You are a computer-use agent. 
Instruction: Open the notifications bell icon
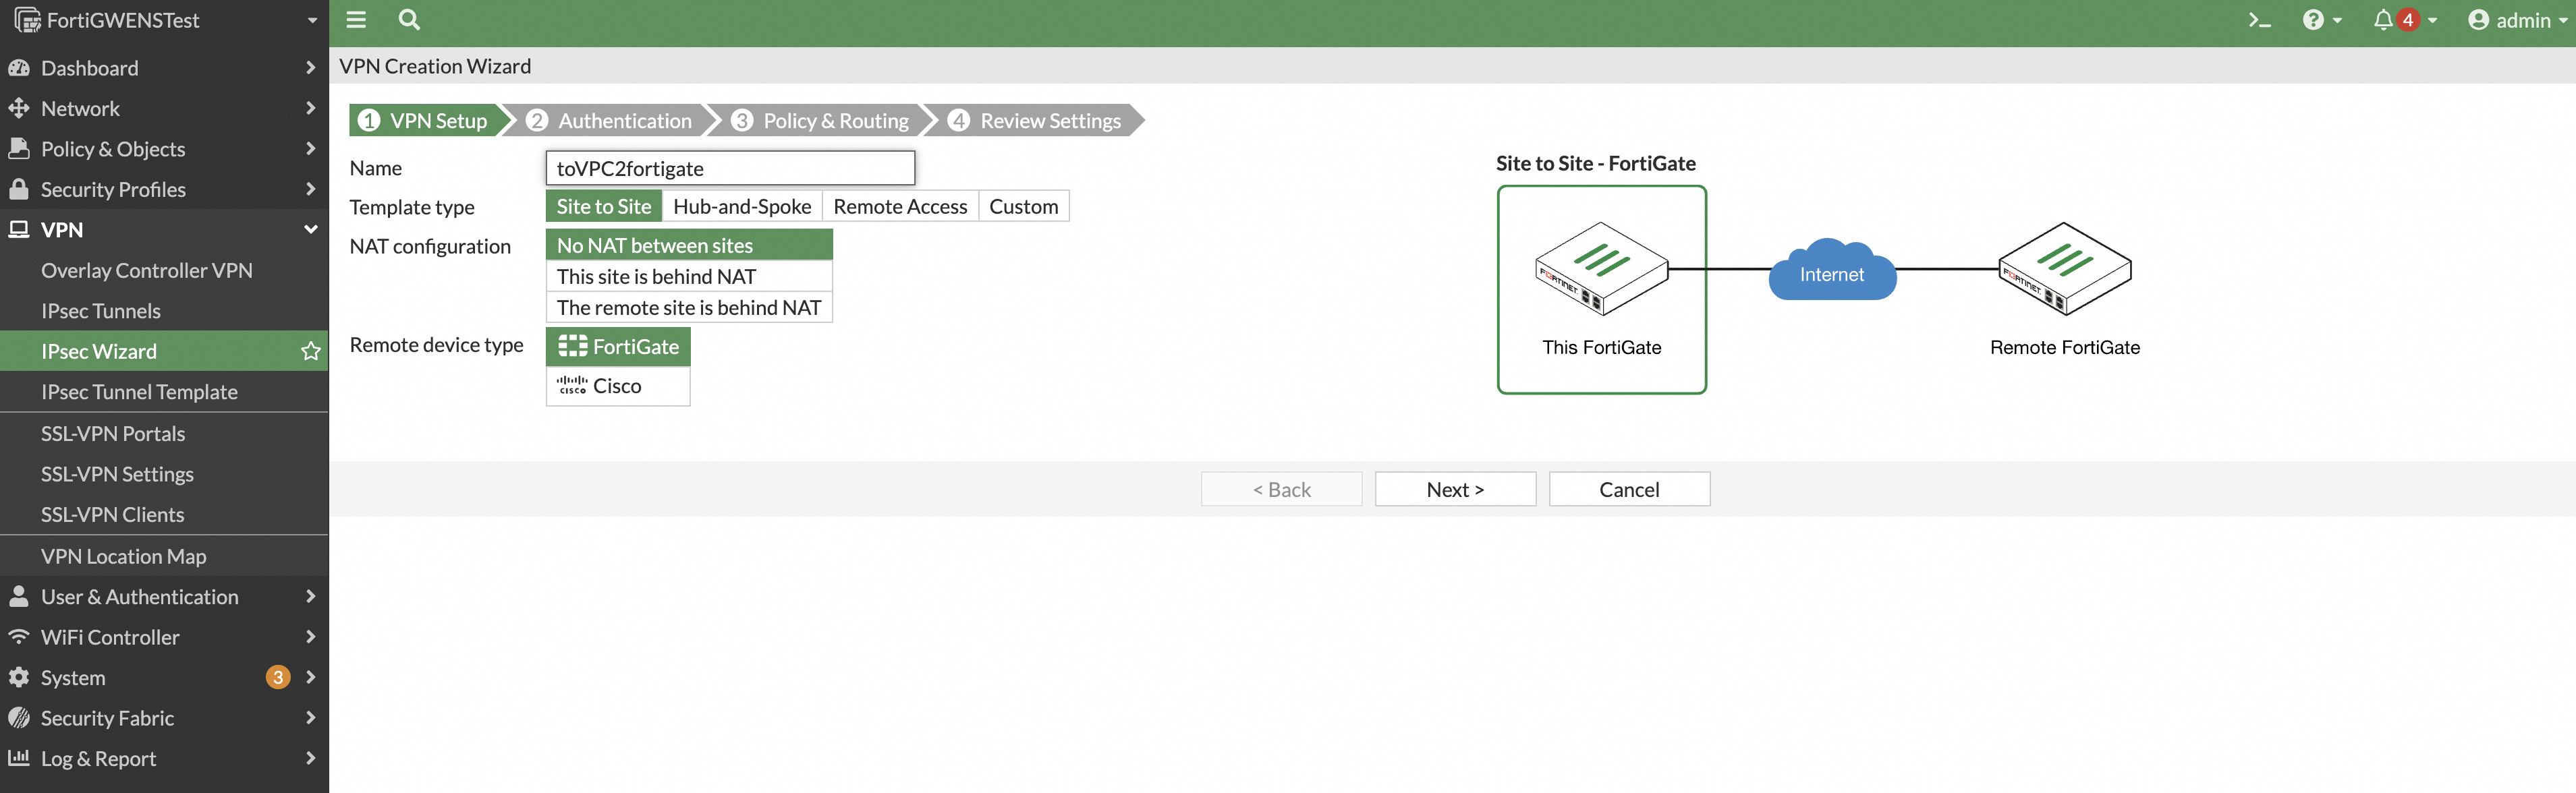pos(2384,20)
